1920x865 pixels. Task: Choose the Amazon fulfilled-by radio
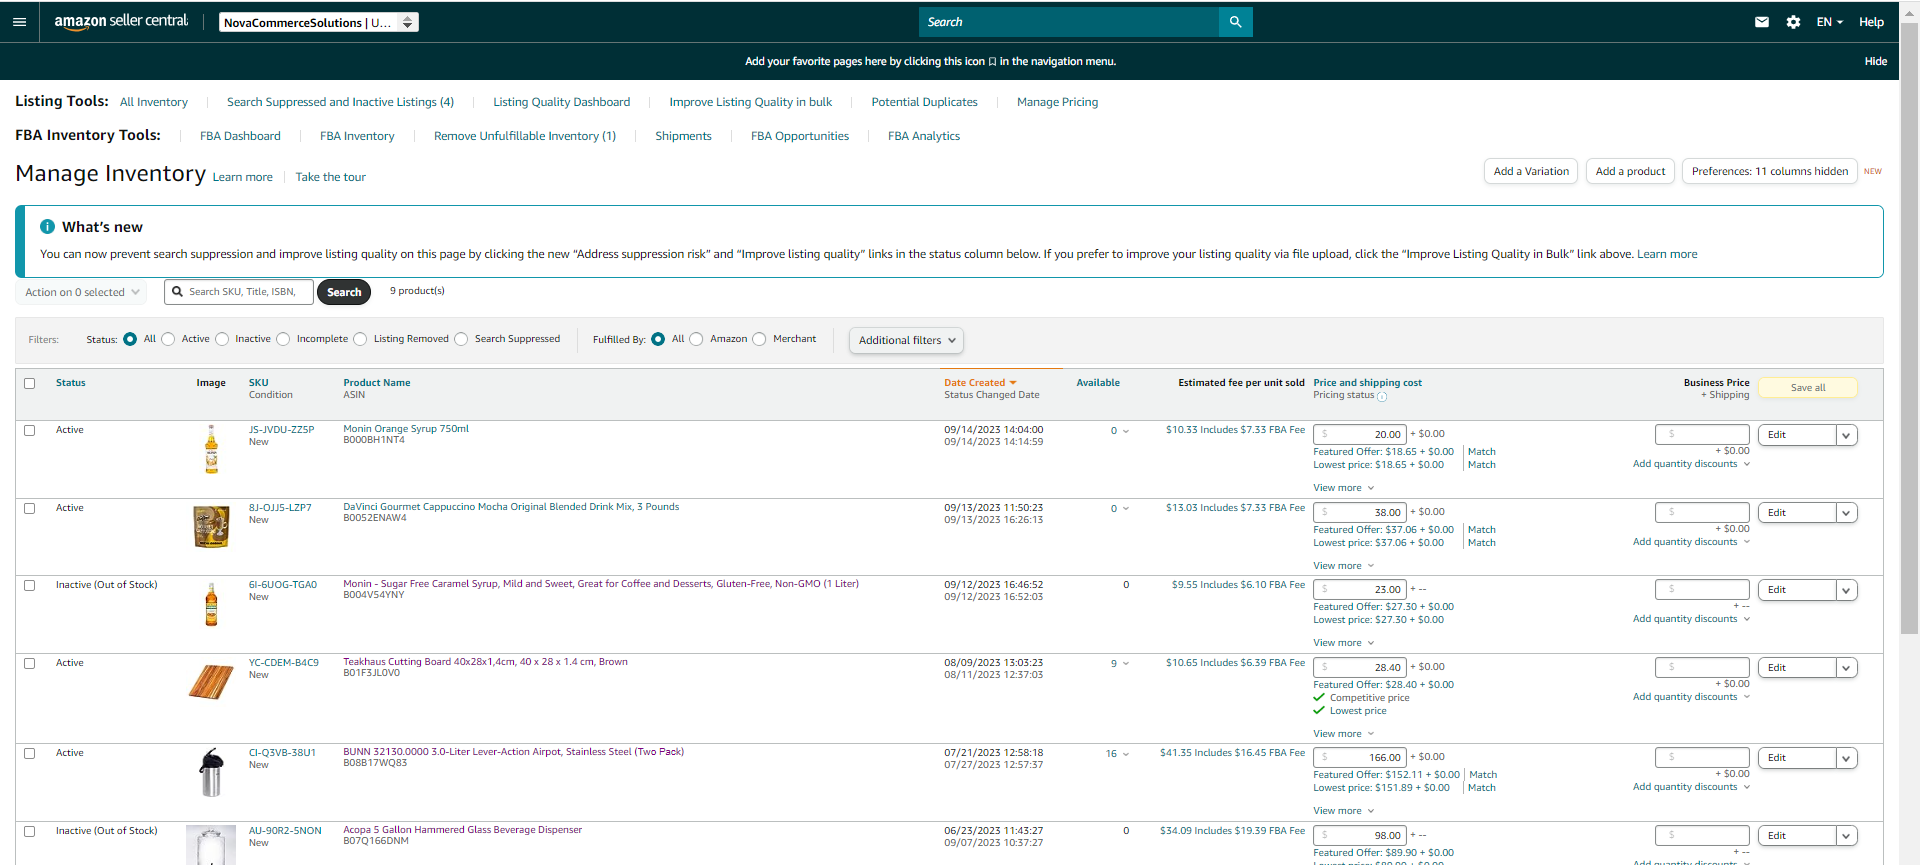[696, 339]
